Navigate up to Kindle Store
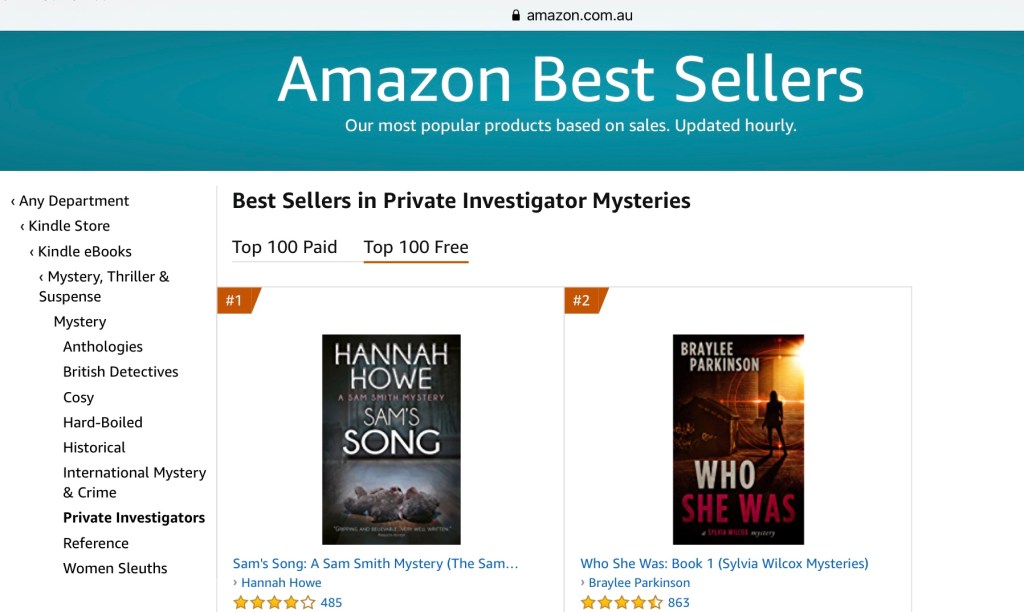 click(x=69, y=226)
